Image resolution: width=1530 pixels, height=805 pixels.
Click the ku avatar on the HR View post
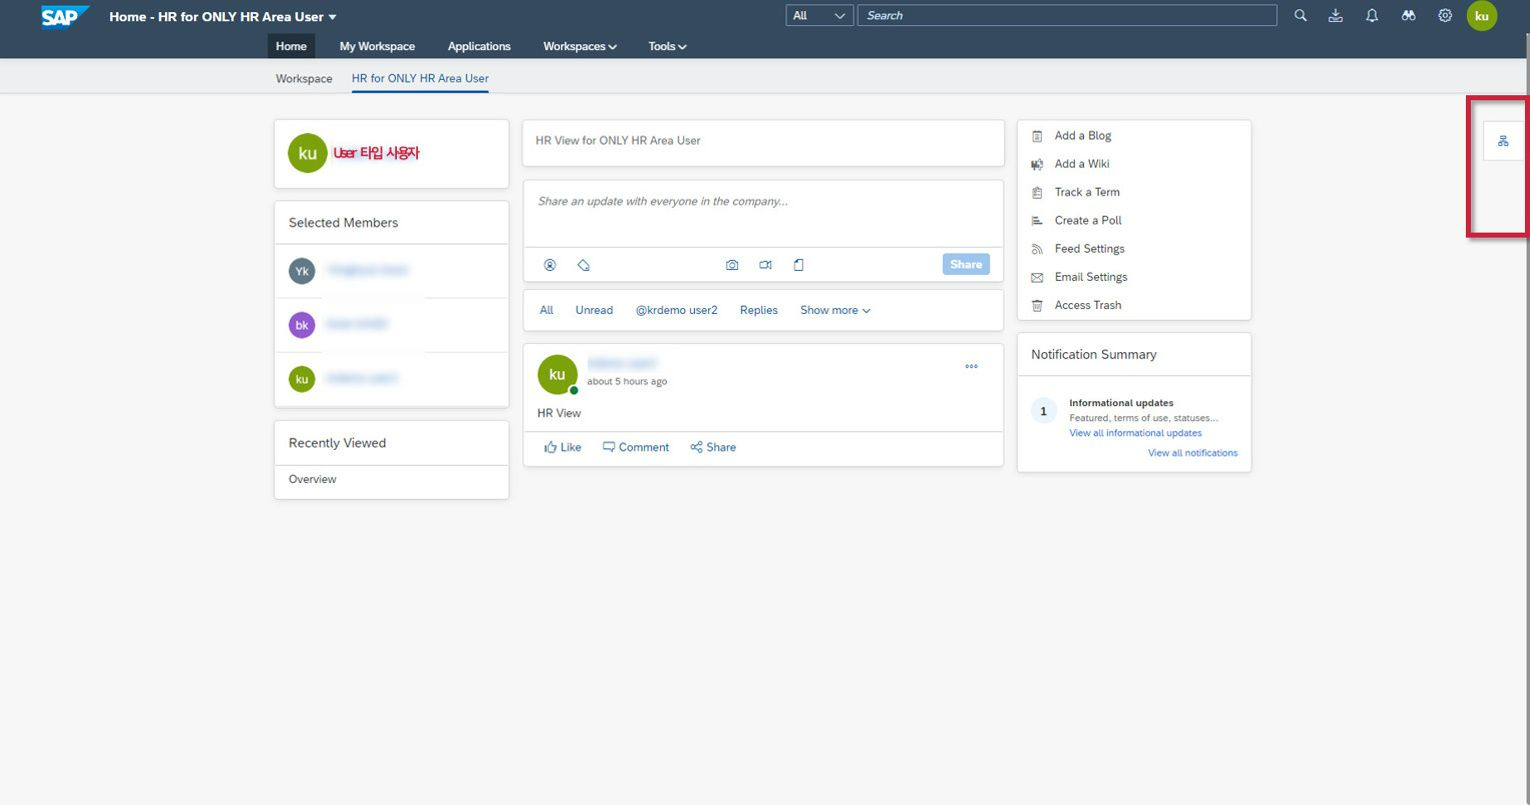click(x=557, y=374)
